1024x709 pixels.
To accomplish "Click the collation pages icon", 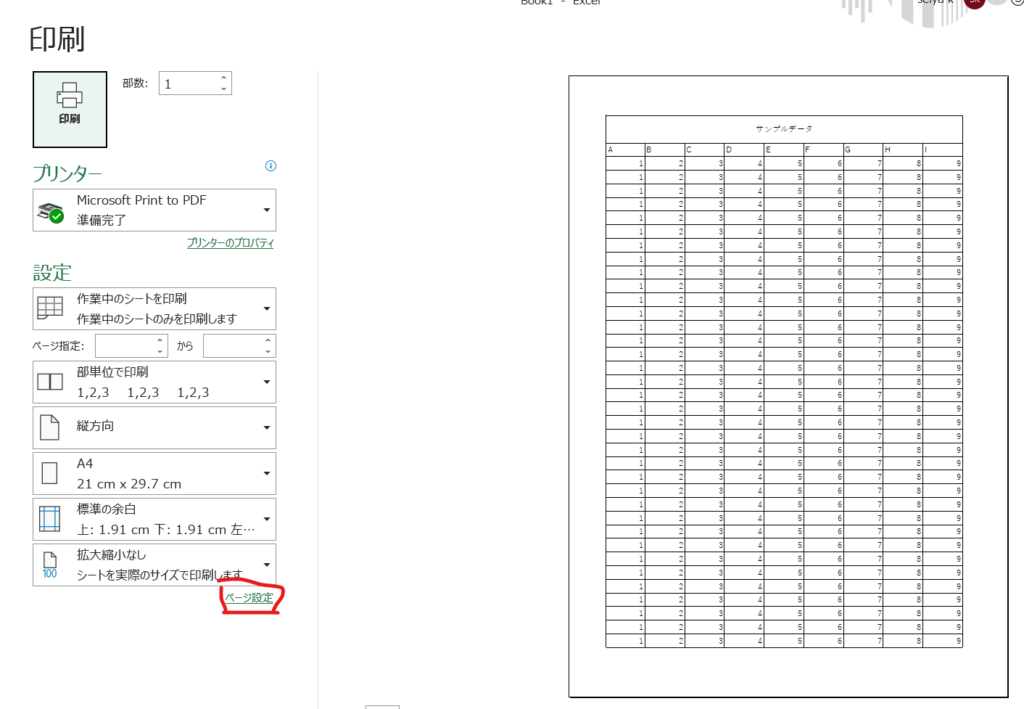I will click(x=50, y=382).
